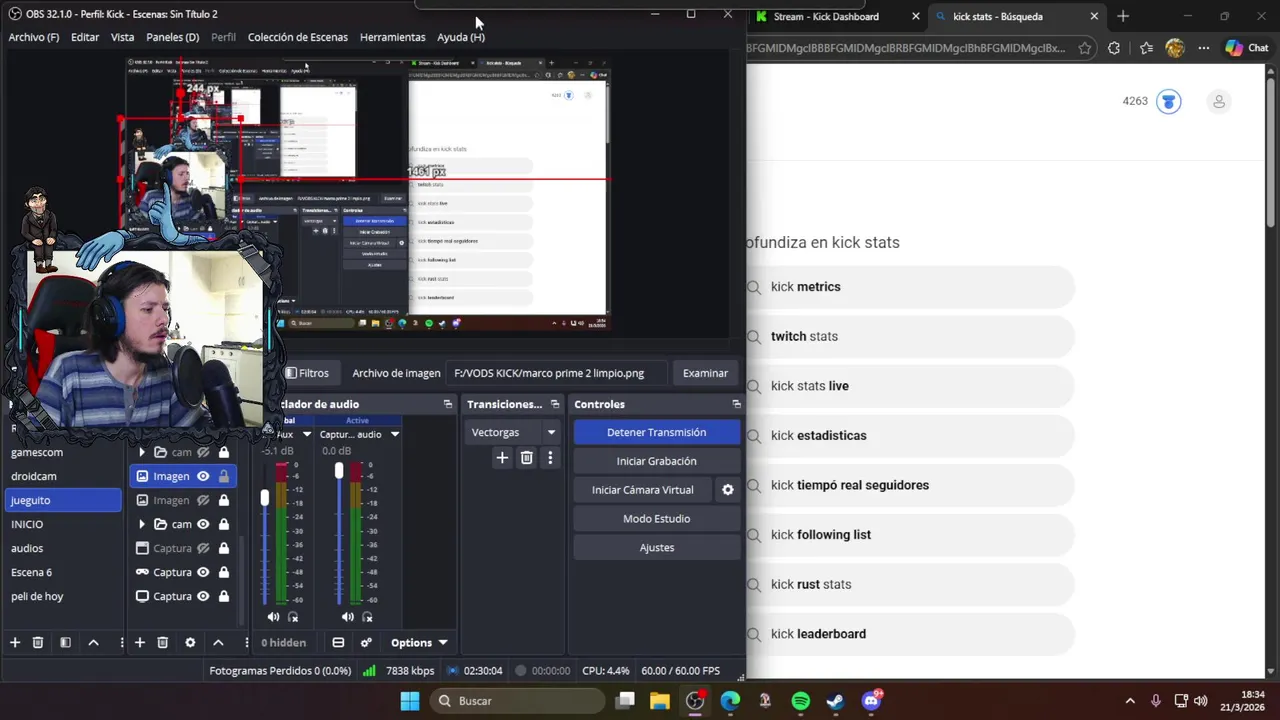Click the Captura audio volume fader
Image resolution: width=1280 pixels, height=720 pixels.
point(339,470)
